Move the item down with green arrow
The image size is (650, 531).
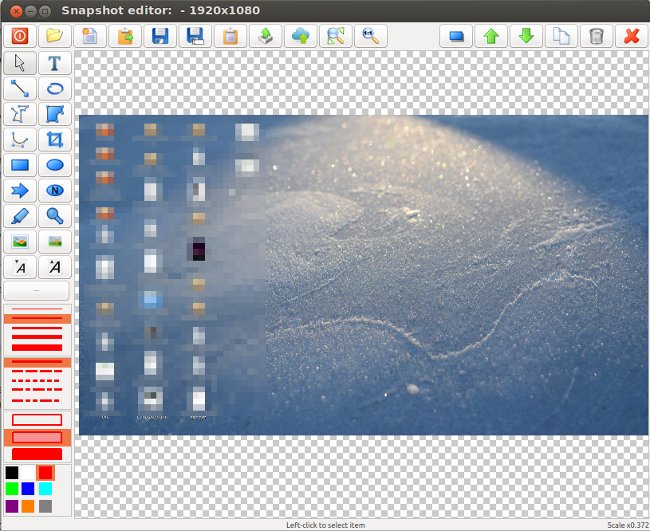click(526, 36)
